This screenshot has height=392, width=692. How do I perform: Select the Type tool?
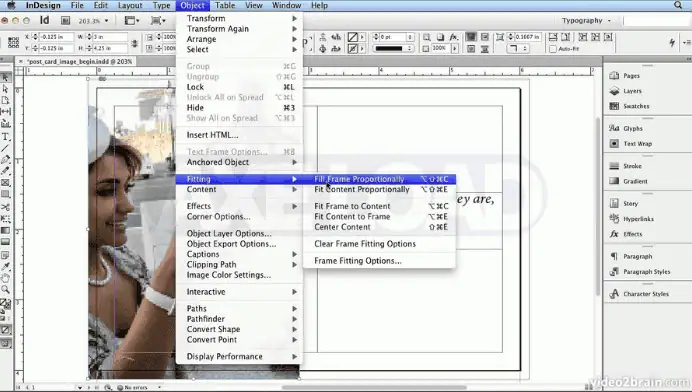pos(5,136)
